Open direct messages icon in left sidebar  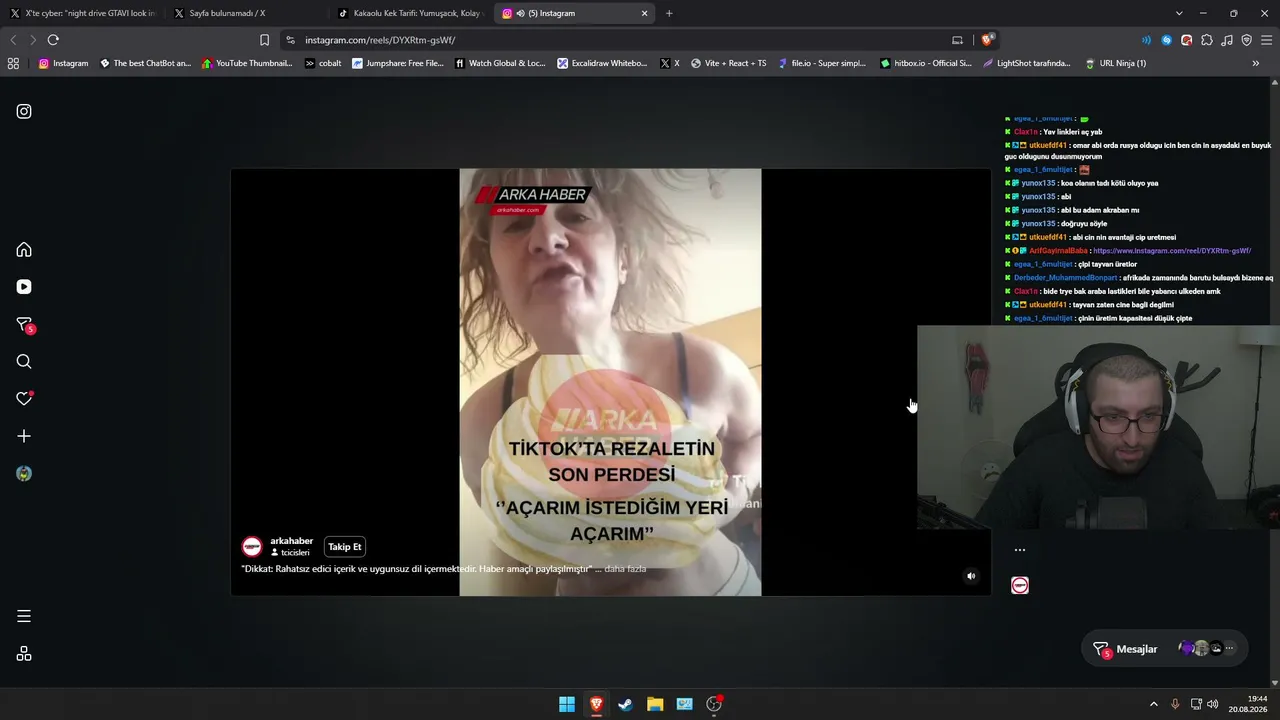[25, 325]
